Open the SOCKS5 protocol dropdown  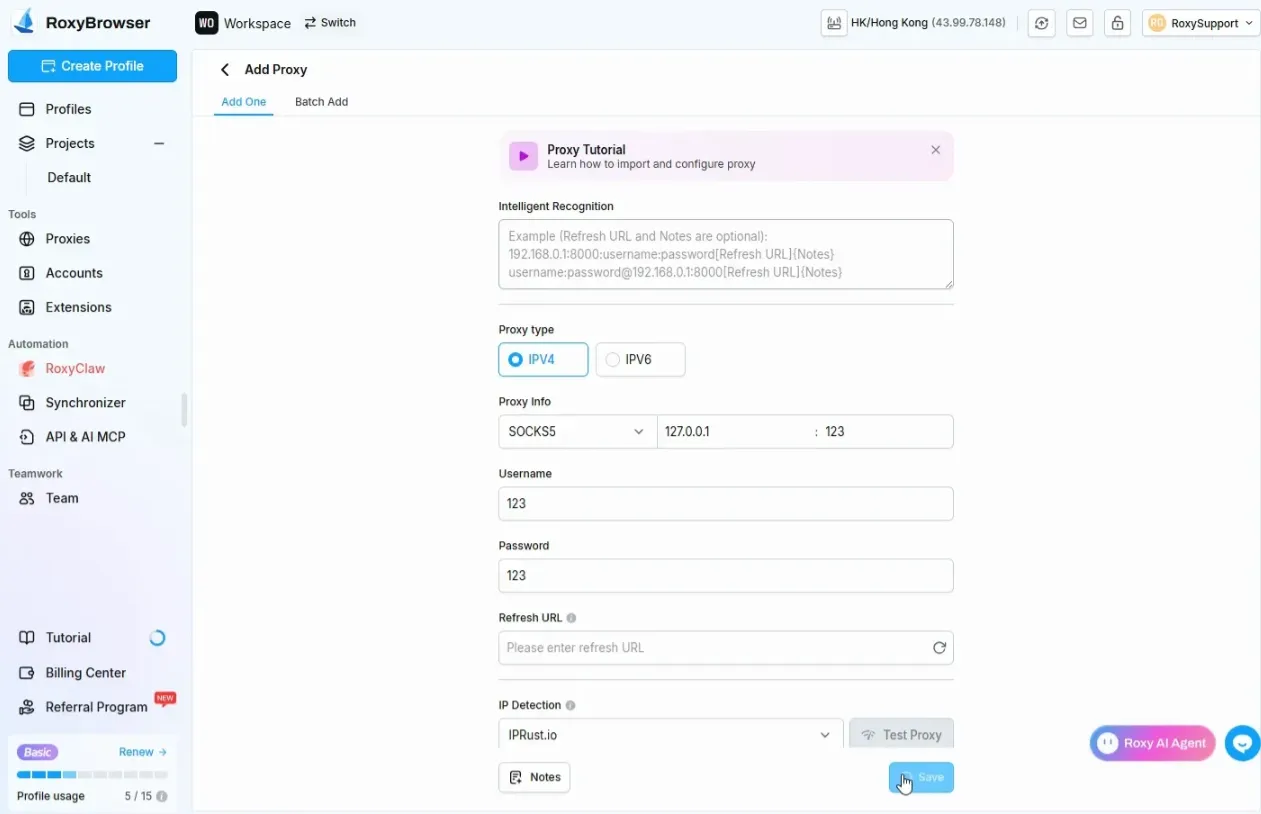577,432
